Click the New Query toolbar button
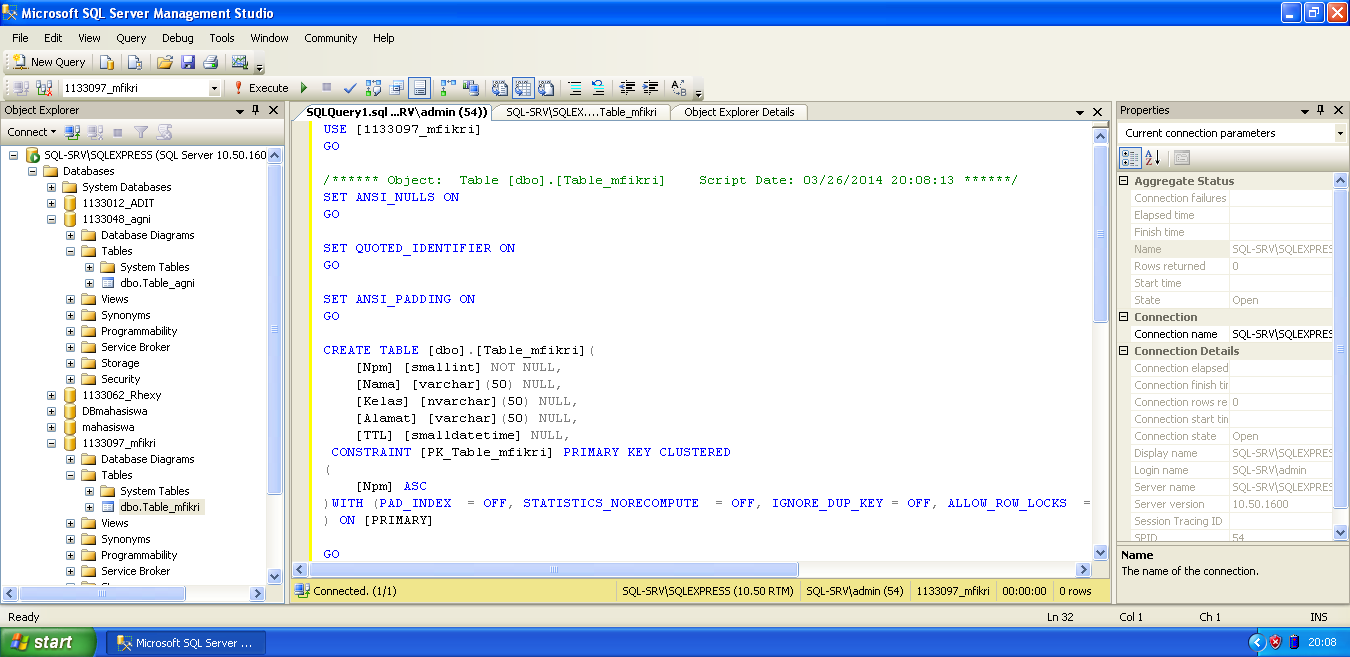Screen dimensions: 1350x657 coord(49,62)
